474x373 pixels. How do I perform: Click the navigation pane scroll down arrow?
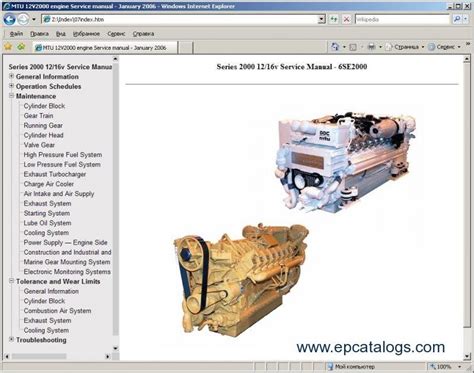coord(115,348)
